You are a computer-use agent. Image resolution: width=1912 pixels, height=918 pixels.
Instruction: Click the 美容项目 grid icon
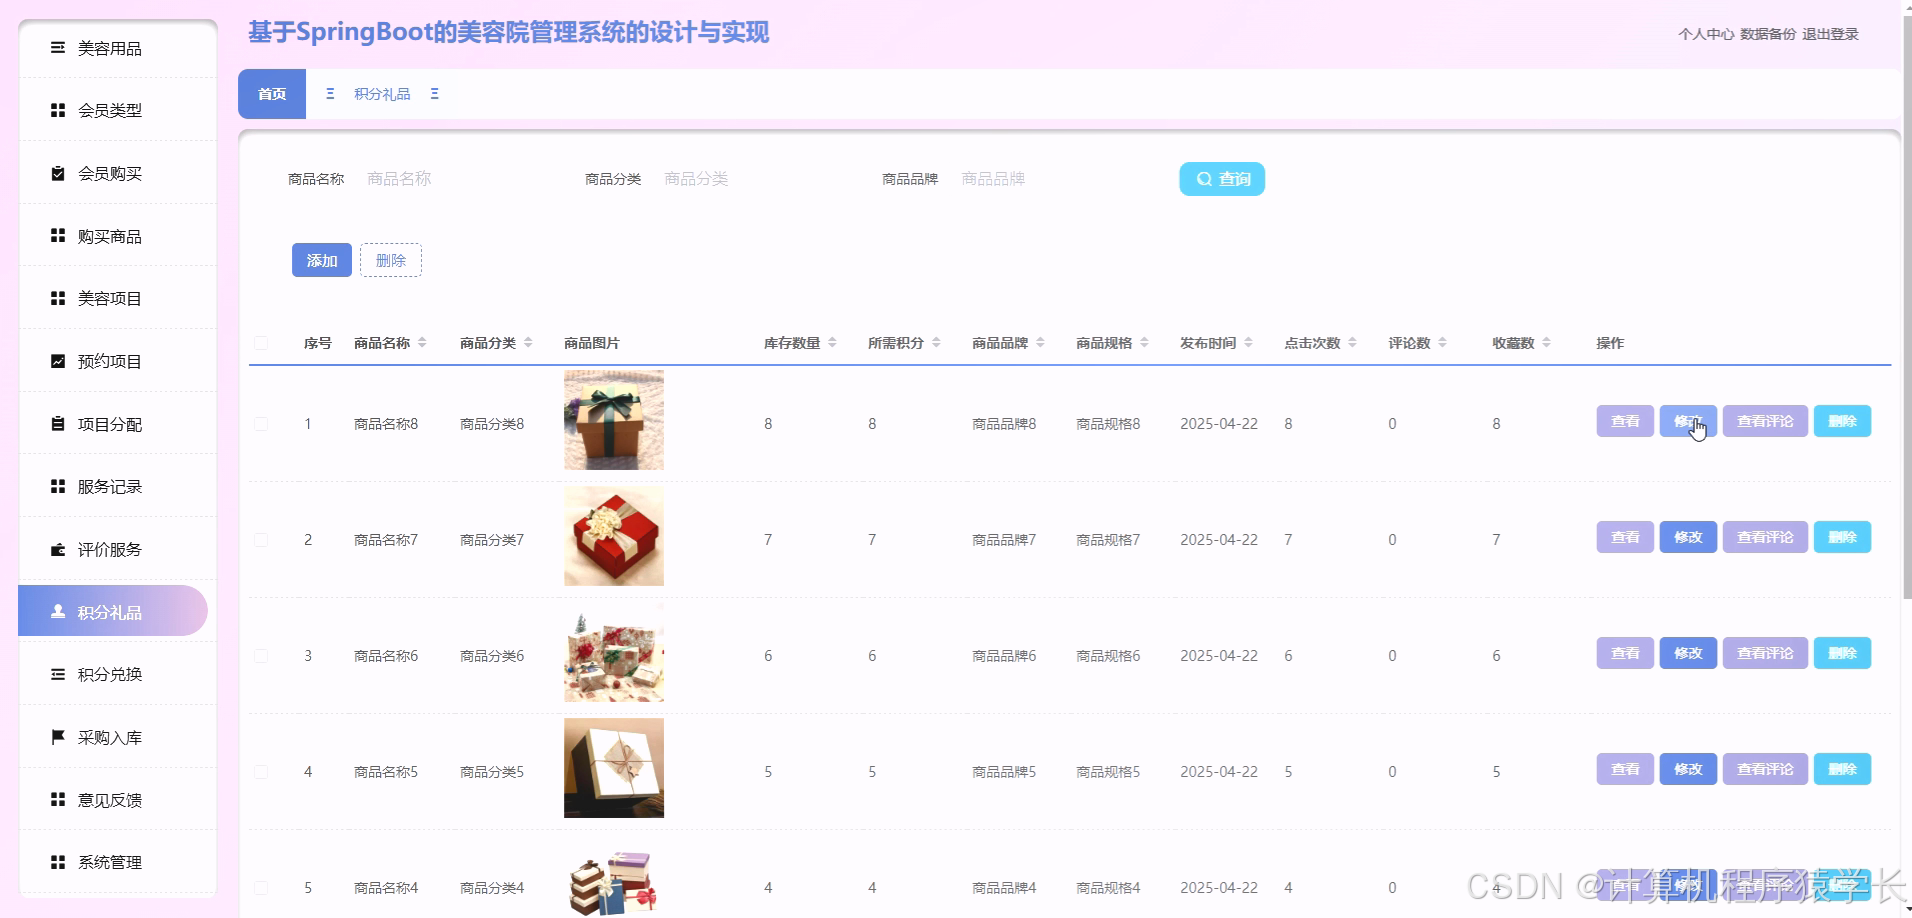click(x=58, y=298)
